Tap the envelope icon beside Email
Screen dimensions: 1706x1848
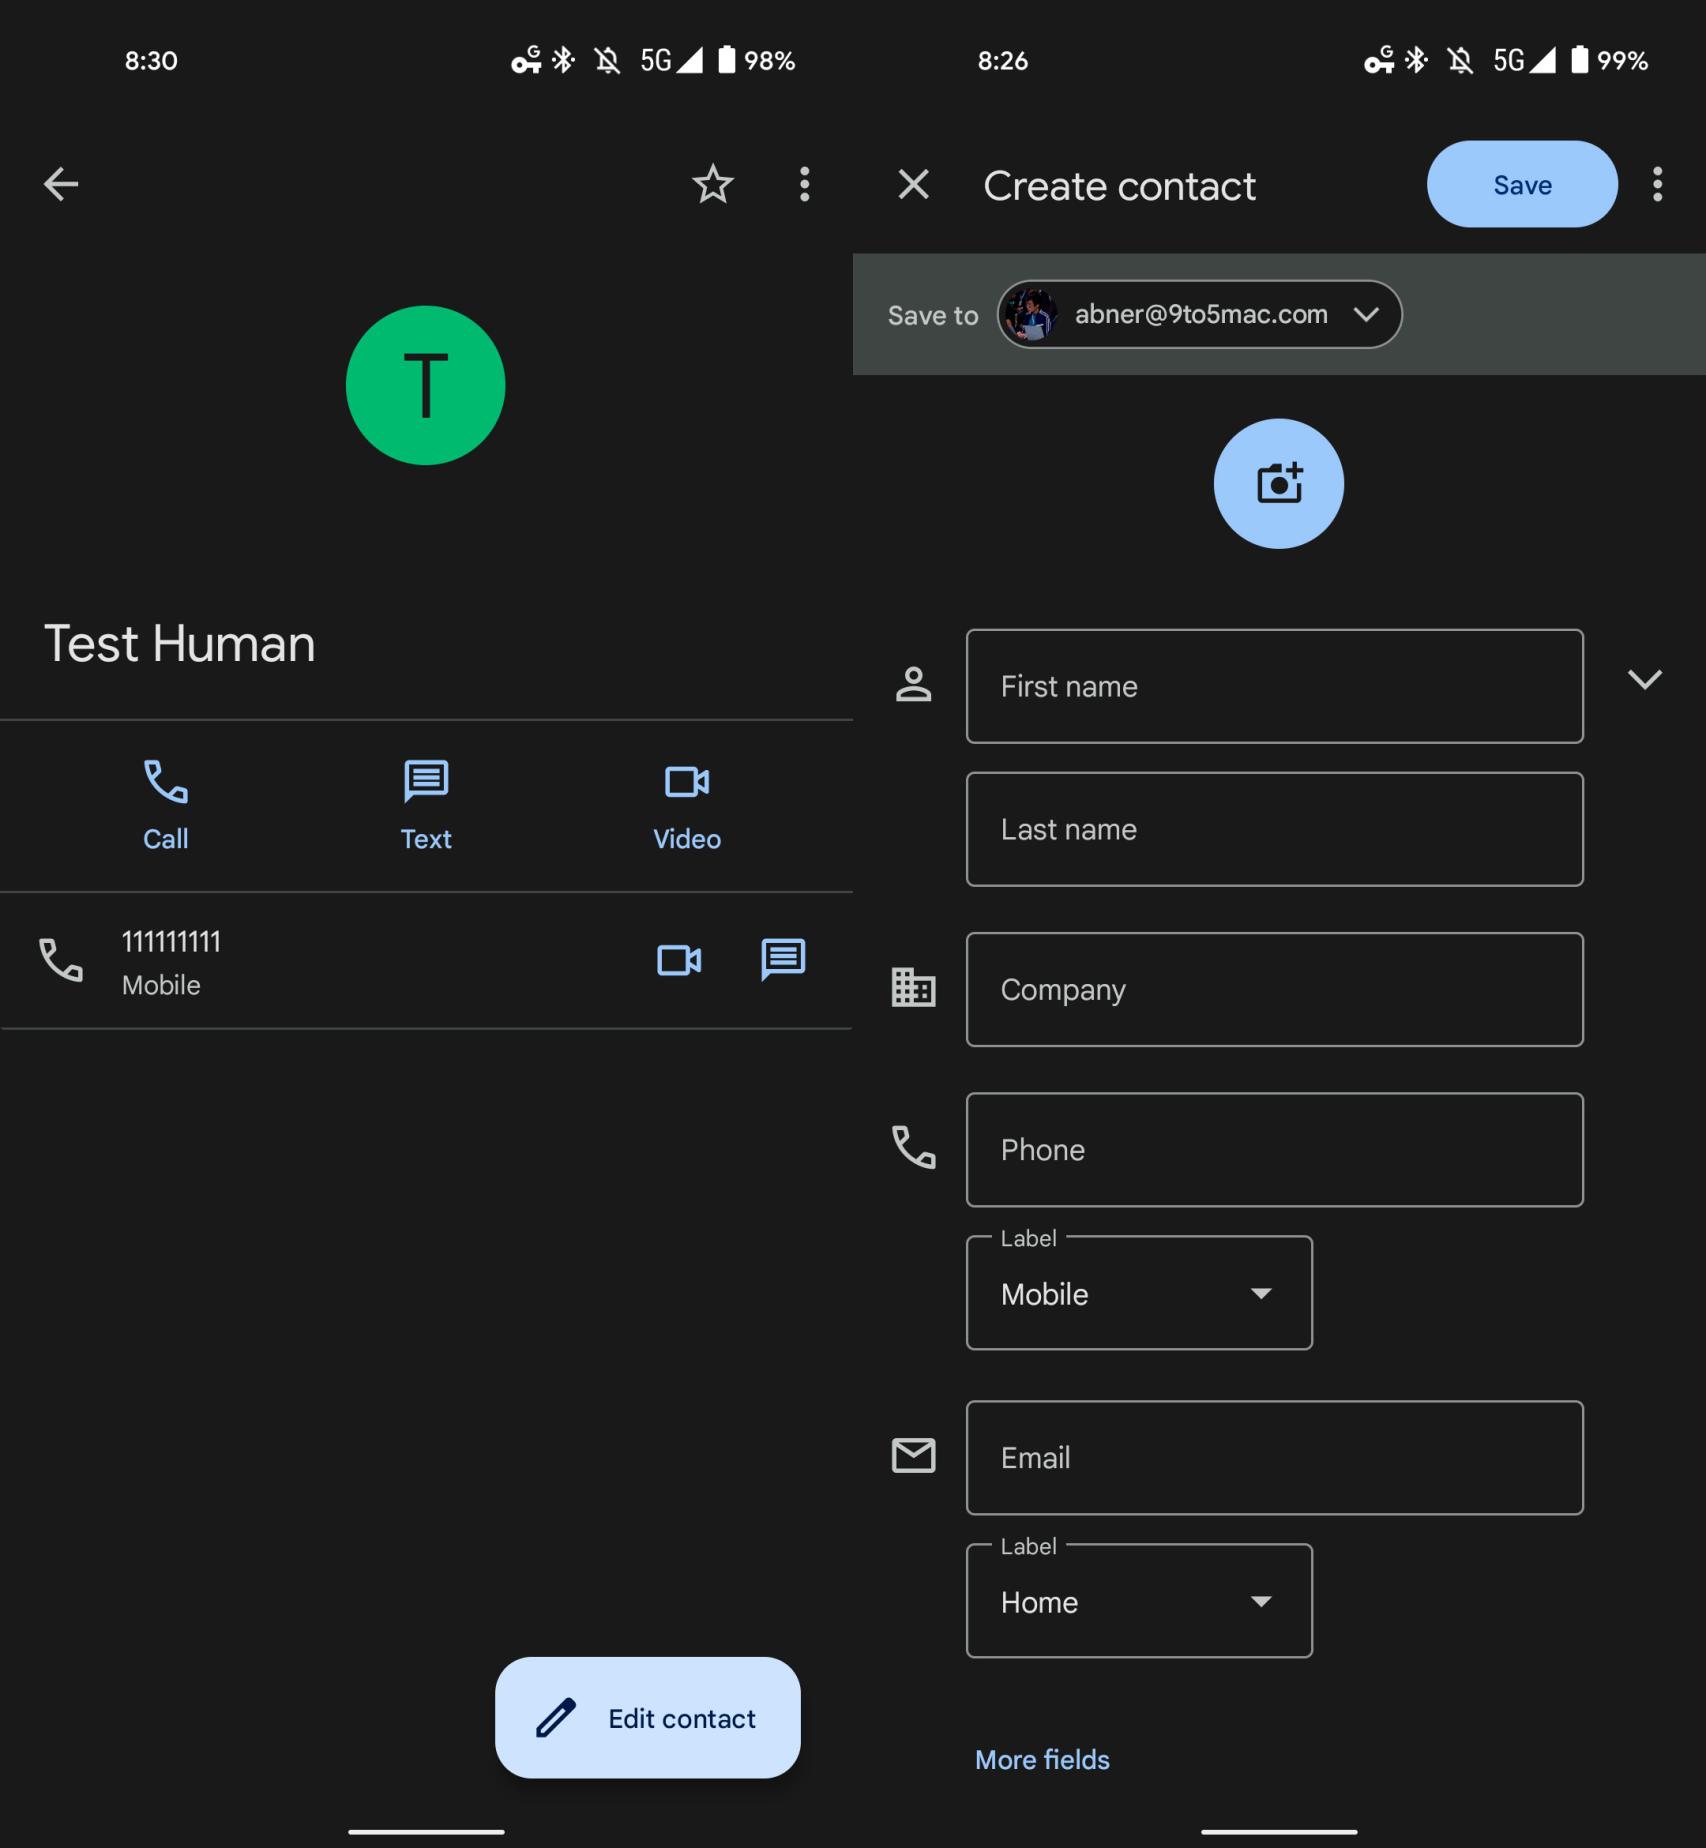point(913,1456)
